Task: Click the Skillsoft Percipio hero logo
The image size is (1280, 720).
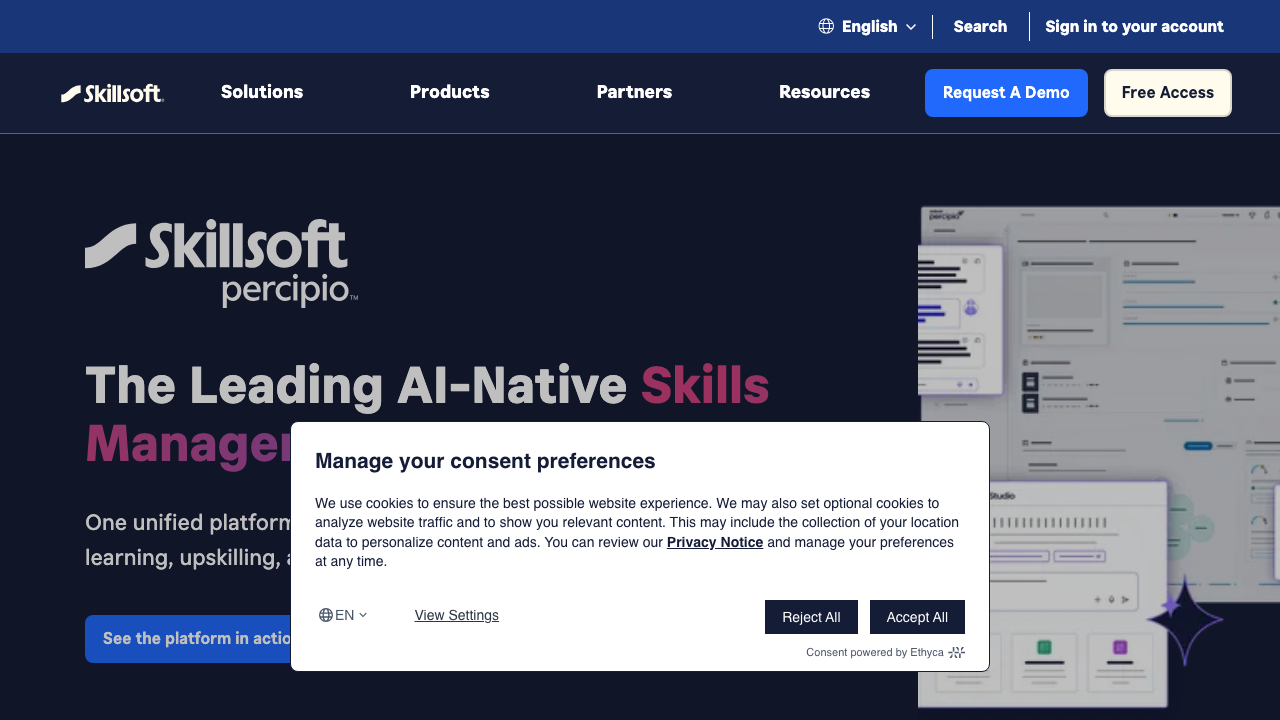Action: pyautogui.click(x=221, y=263)
